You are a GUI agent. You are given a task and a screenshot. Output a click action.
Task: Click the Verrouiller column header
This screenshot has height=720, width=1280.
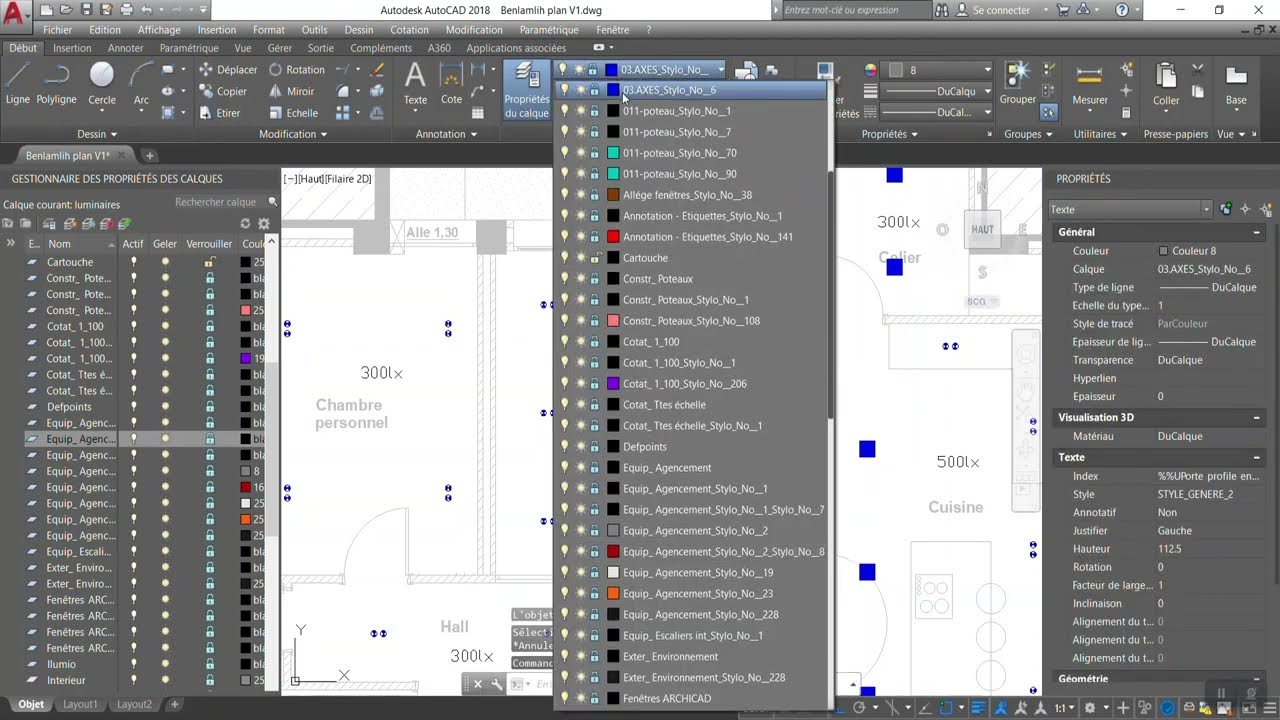coord(209,244)
